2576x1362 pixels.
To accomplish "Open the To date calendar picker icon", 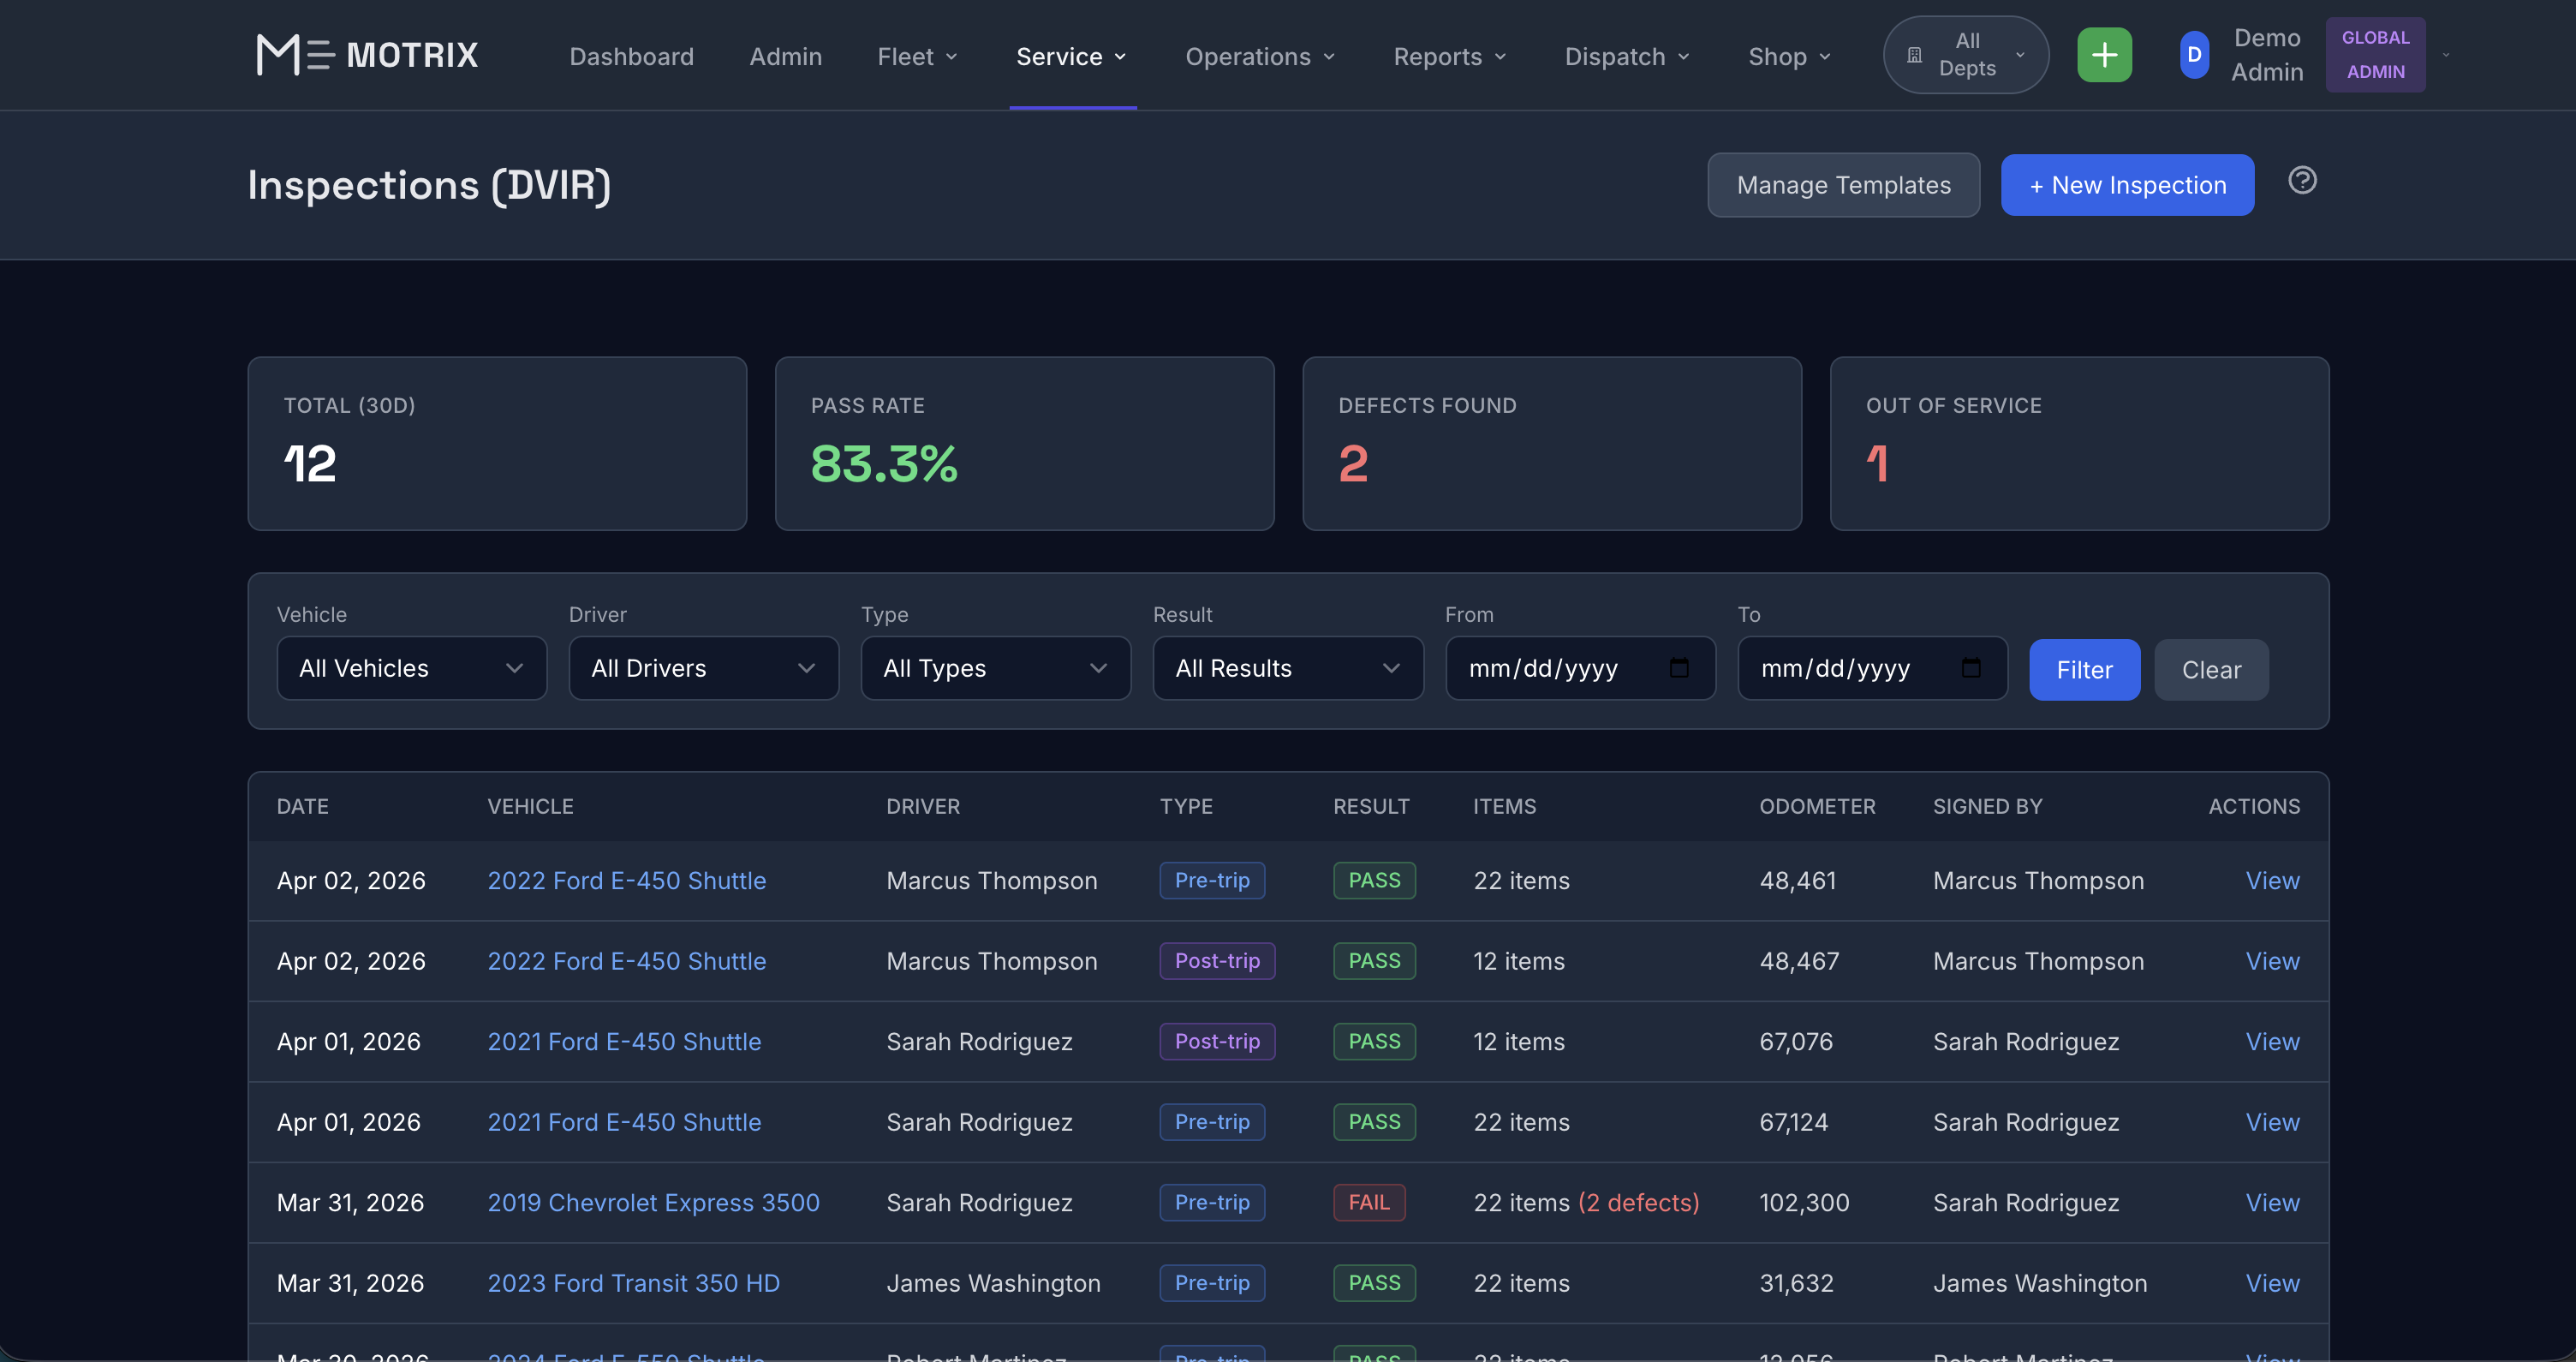I will [1971, 668].
